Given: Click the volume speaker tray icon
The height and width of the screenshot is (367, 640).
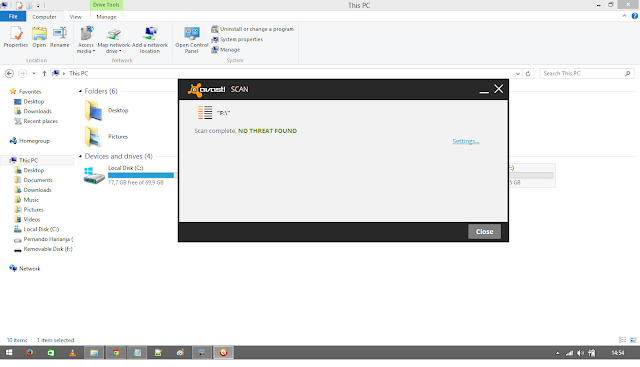Looking at the screenshot, I should (x=580, y=353).
